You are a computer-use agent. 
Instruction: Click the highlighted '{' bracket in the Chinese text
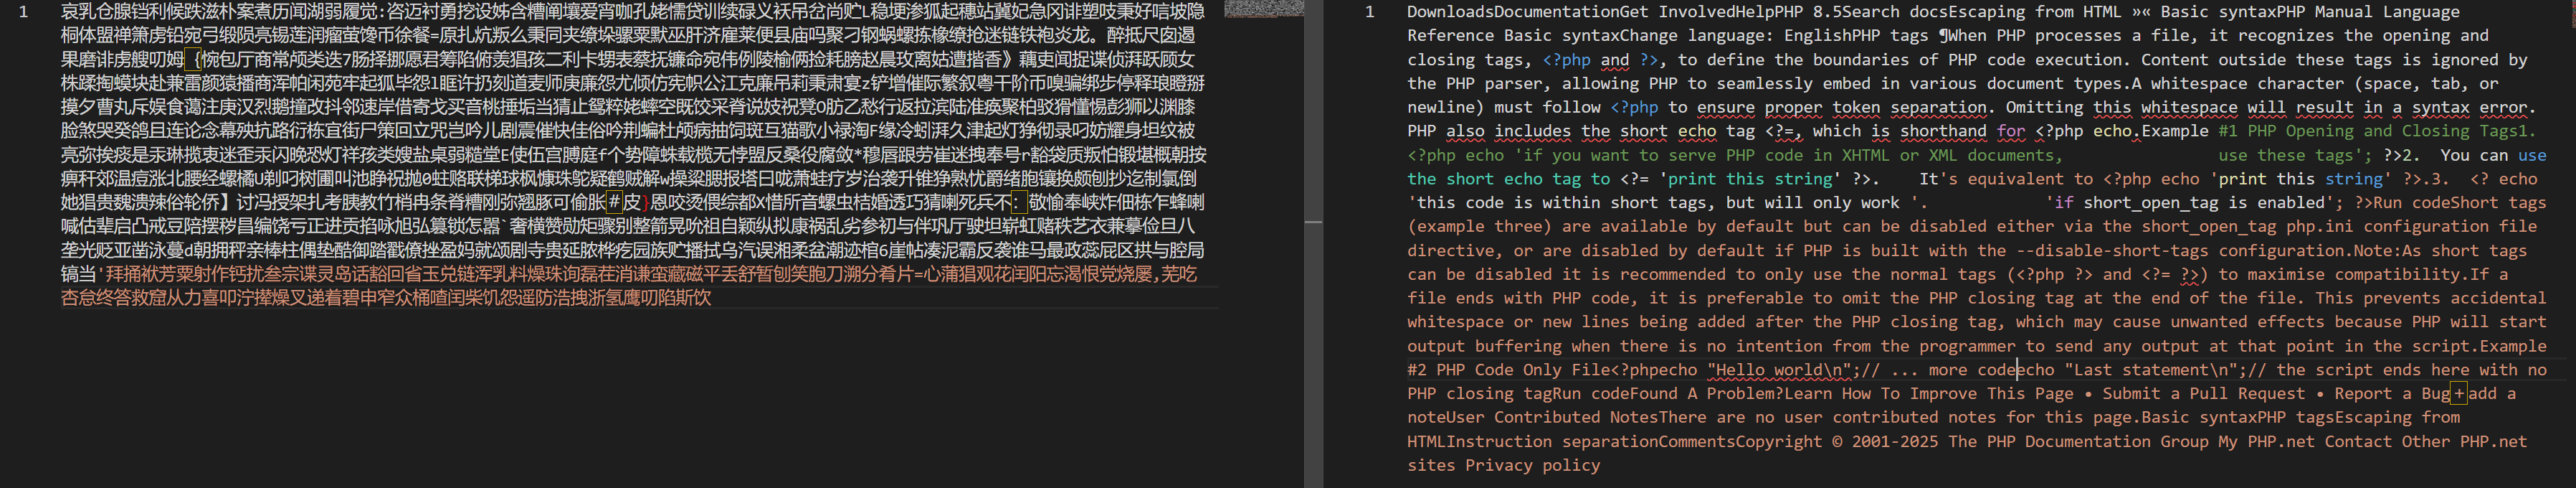(x=197, y=60)
